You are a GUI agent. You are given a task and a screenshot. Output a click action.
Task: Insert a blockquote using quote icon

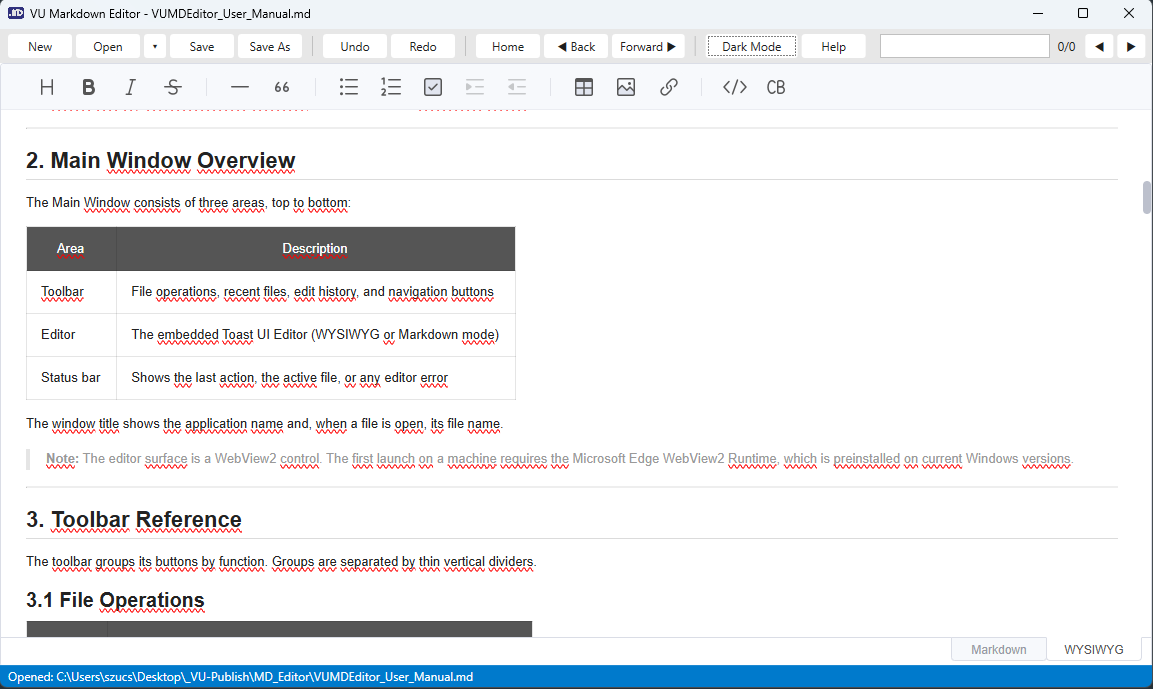282,88
